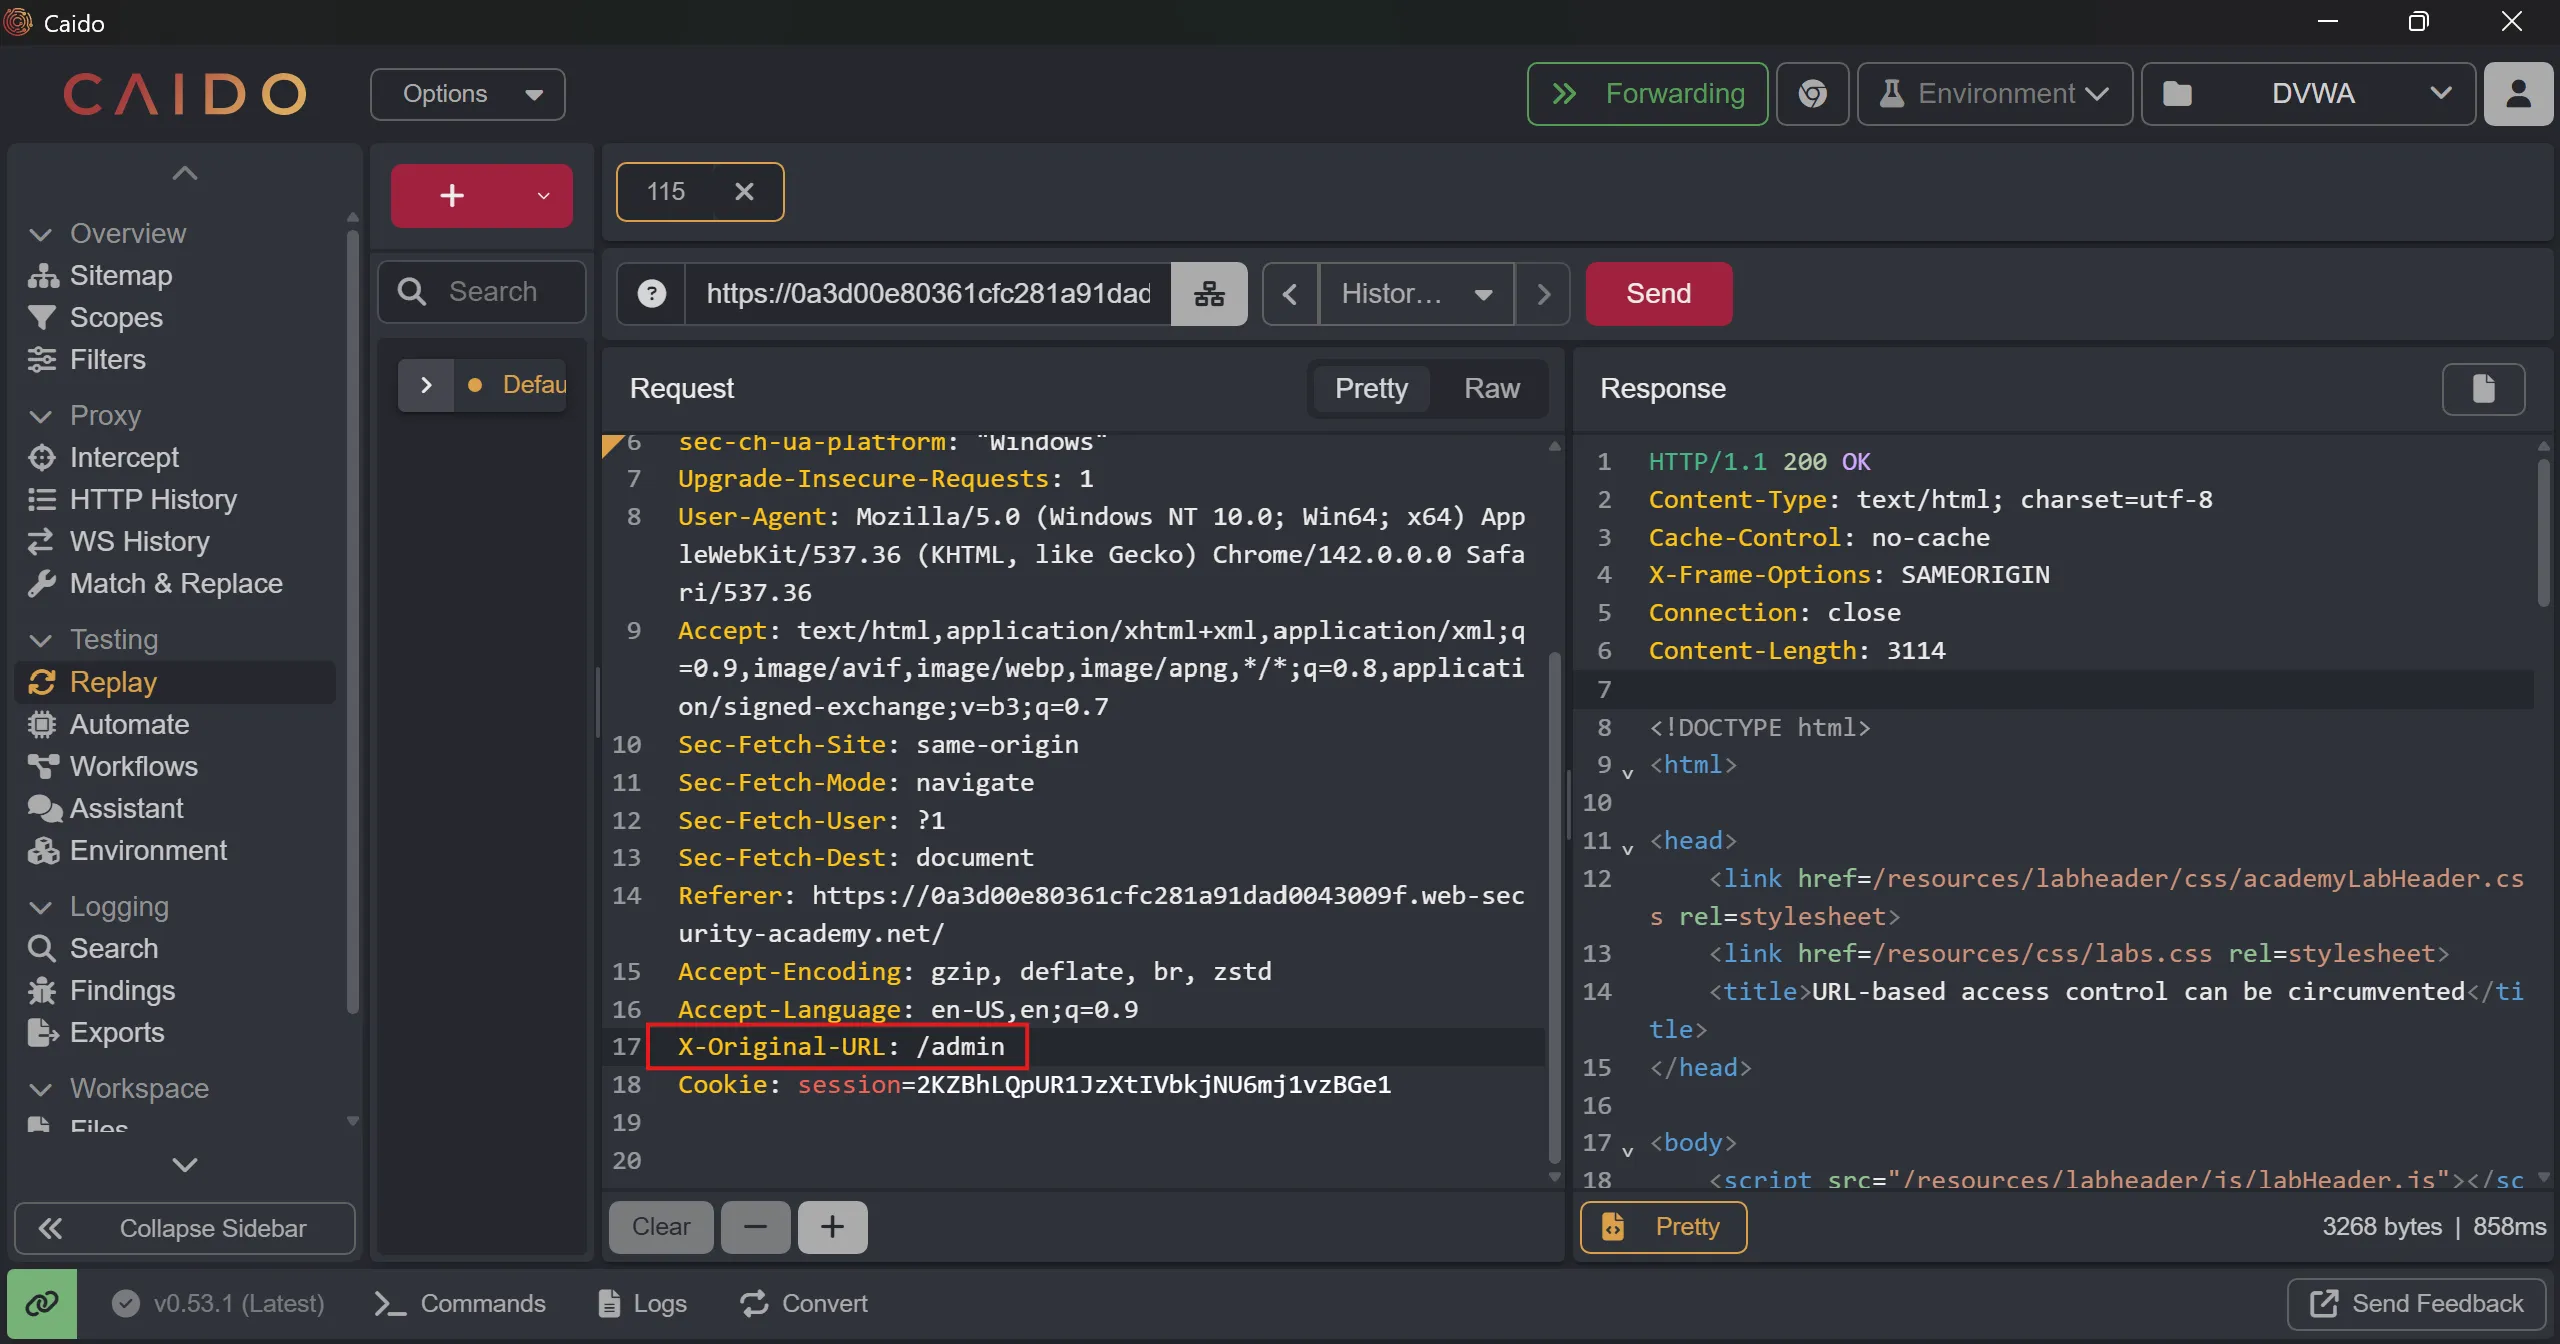
Task: Copy response using the document icon
Action: tap(2483, 388)
